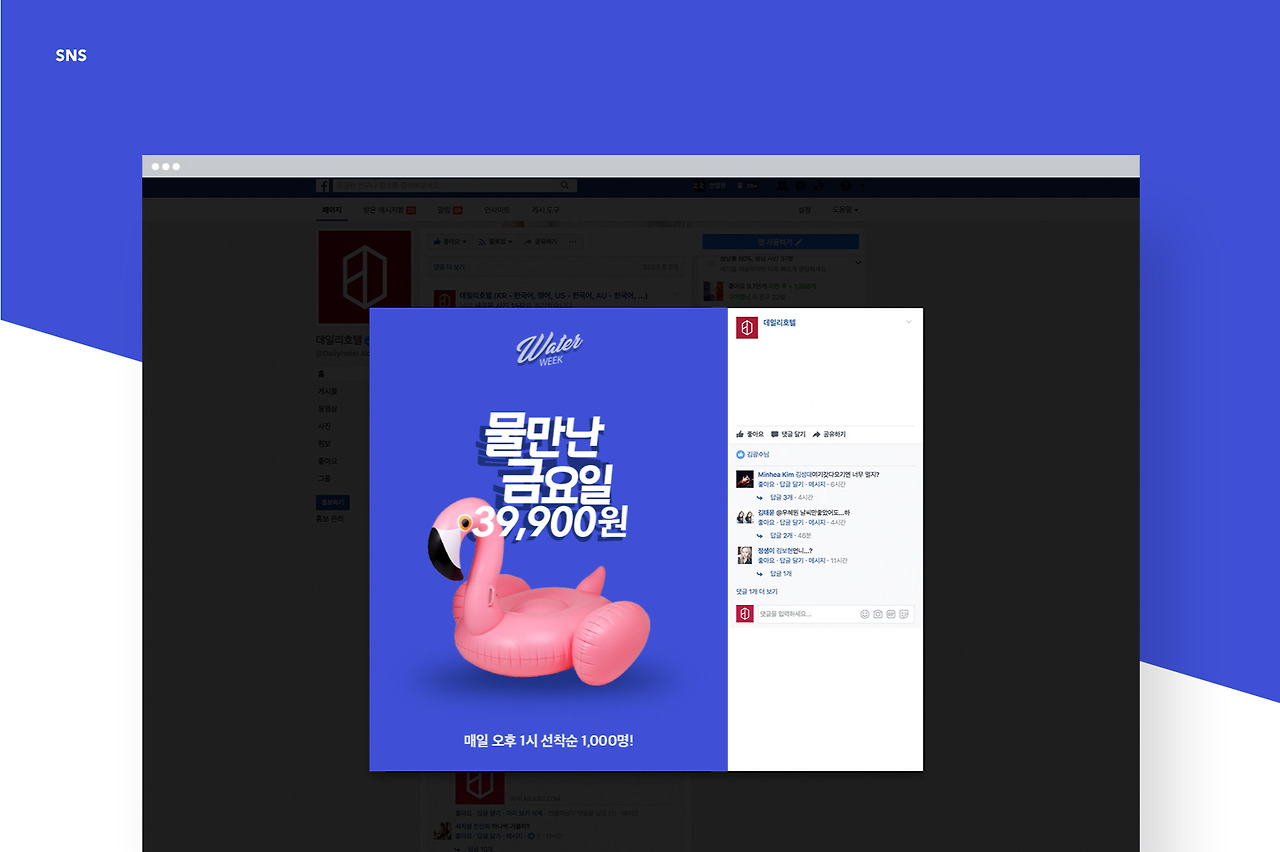Click the 좋아요 thumbs-up button under the post
Viewport: 1280px width, 852px height.
click(750, 434)
